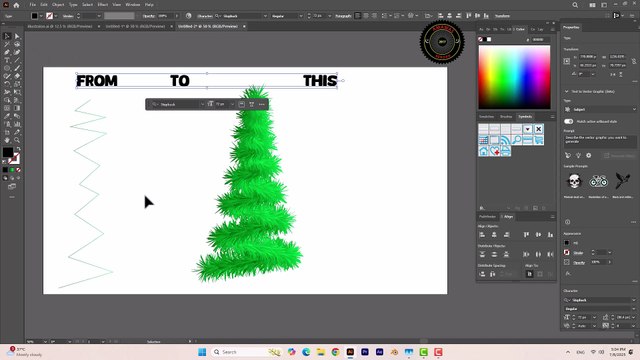Switch to the Swatches tab
Viewport: 640px width, 360px height.
click(486, 117)
